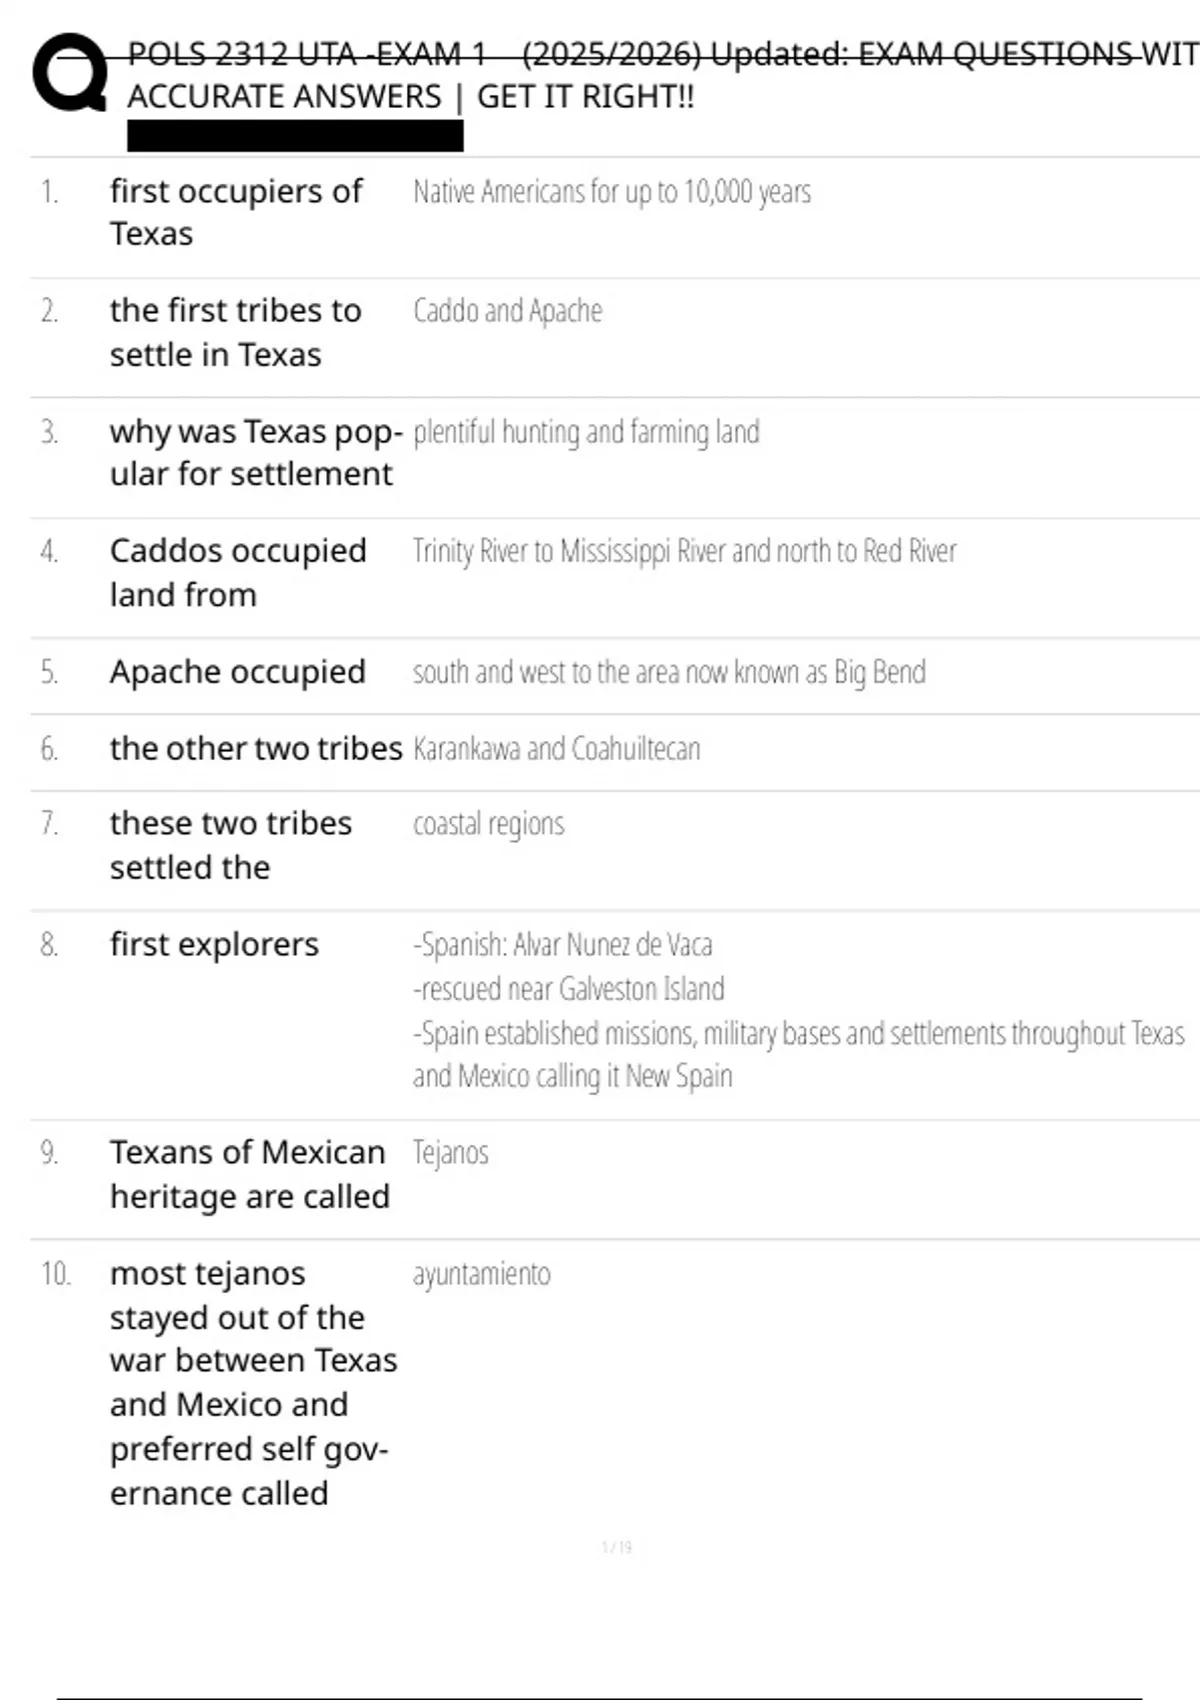Image resolution: width=1200 pixels, height=1700 pixels.
Task: Click the answer 'Karankawa and Coahuiltecan'
Action: pos(556,748)
